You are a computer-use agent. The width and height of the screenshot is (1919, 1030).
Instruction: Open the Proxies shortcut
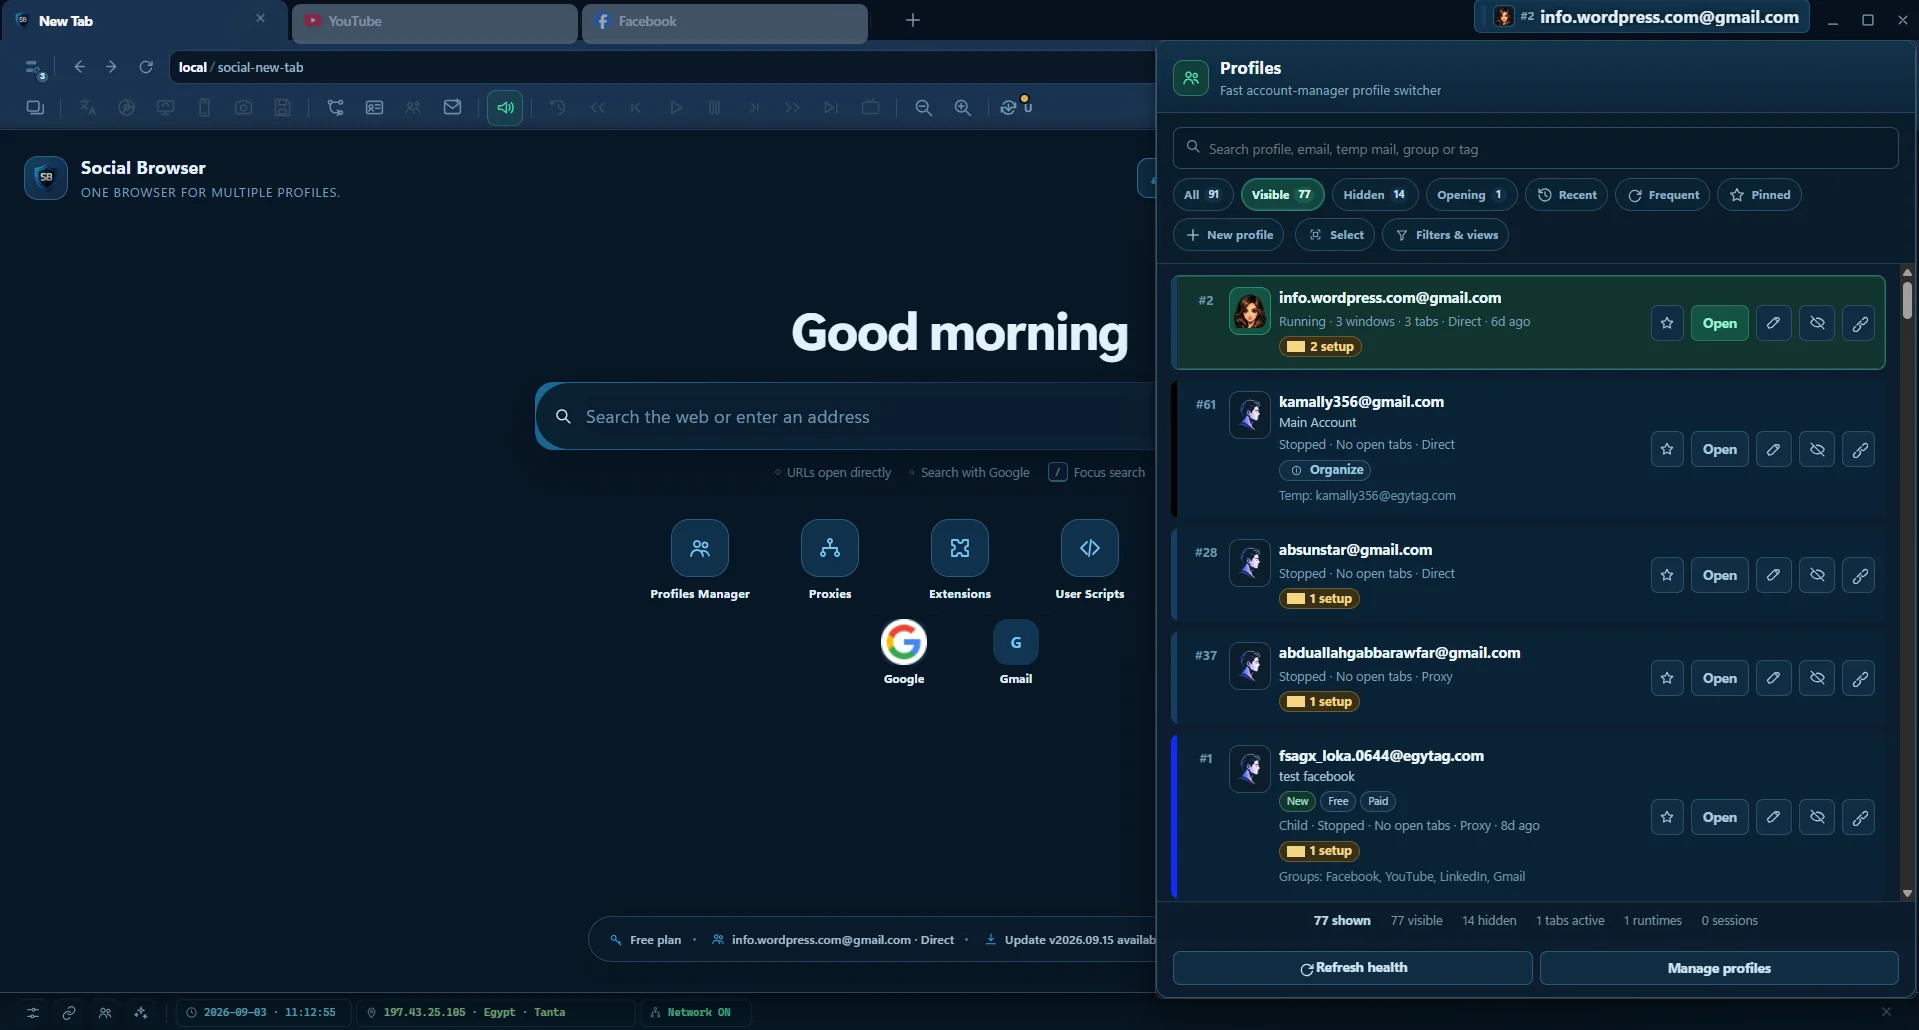click(830, 560)
